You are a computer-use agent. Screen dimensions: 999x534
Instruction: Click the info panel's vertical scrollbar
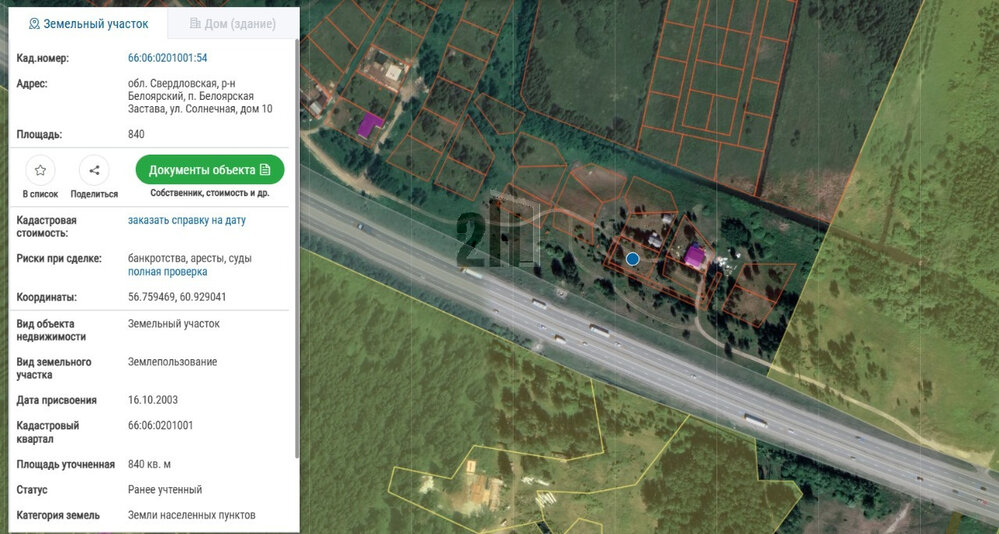point(296,250)
